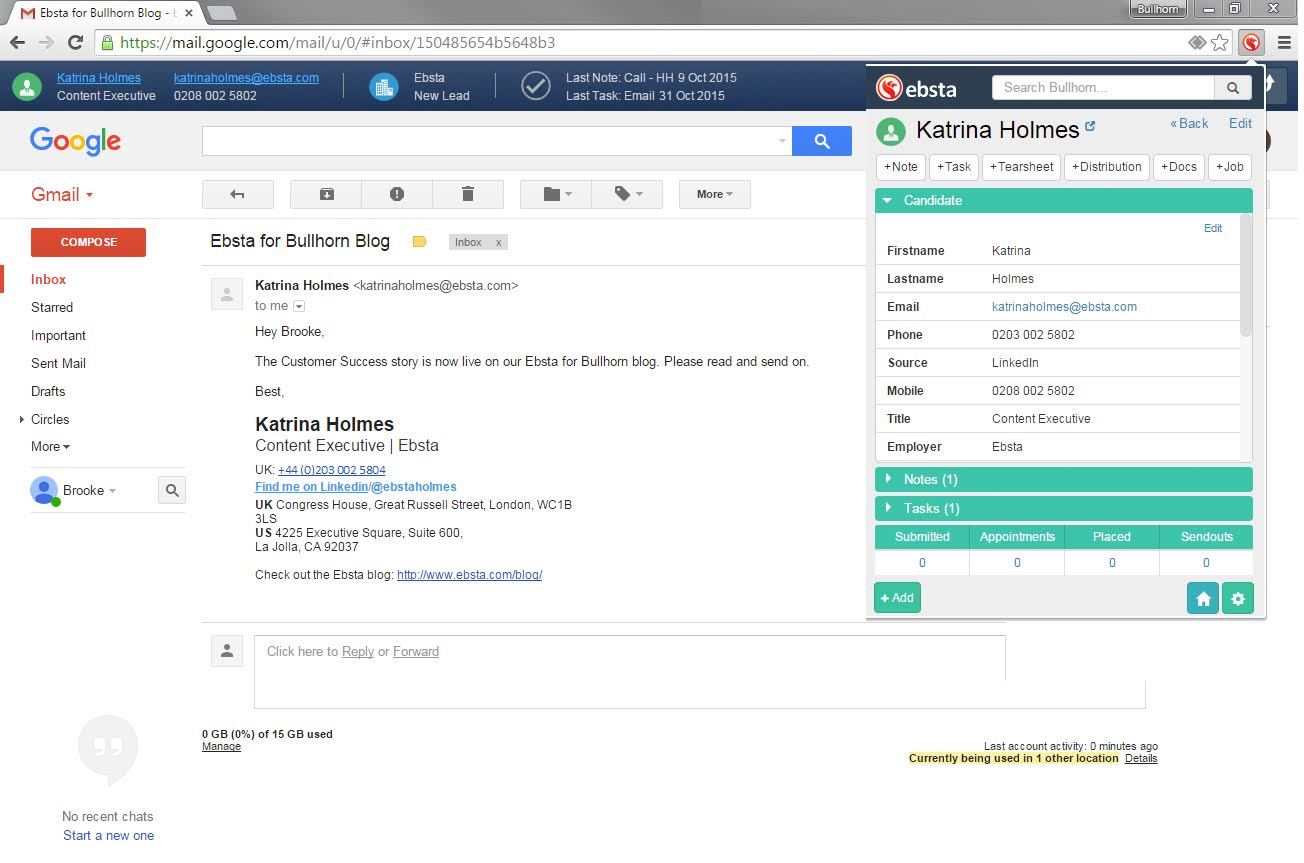This screenshot has width=1304, height=863.
Task: Click the company building icon in Ebsta bar
Action: (x=383, y=87)
